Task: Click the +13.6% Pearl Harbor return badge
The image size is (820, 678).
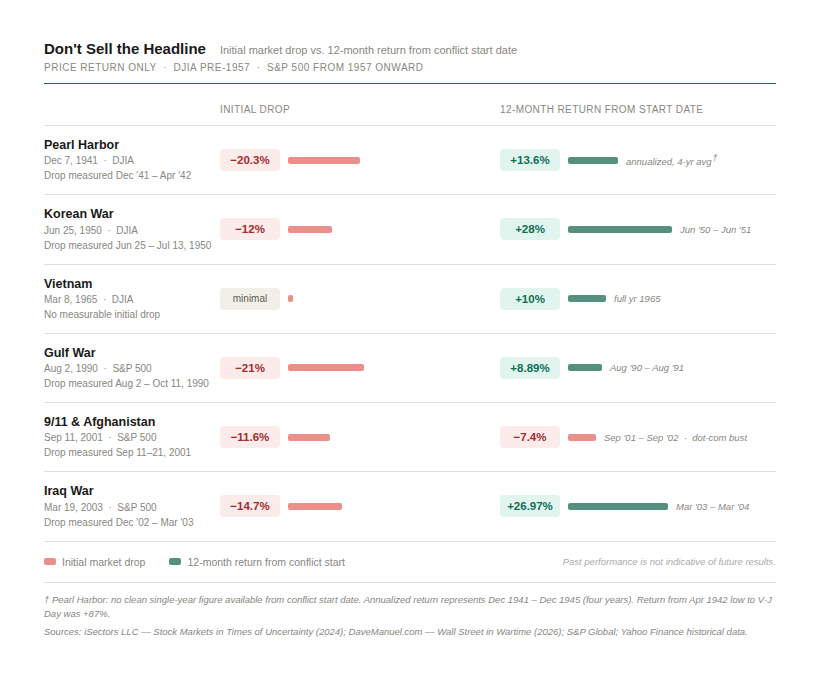Action: click(530, 160)
